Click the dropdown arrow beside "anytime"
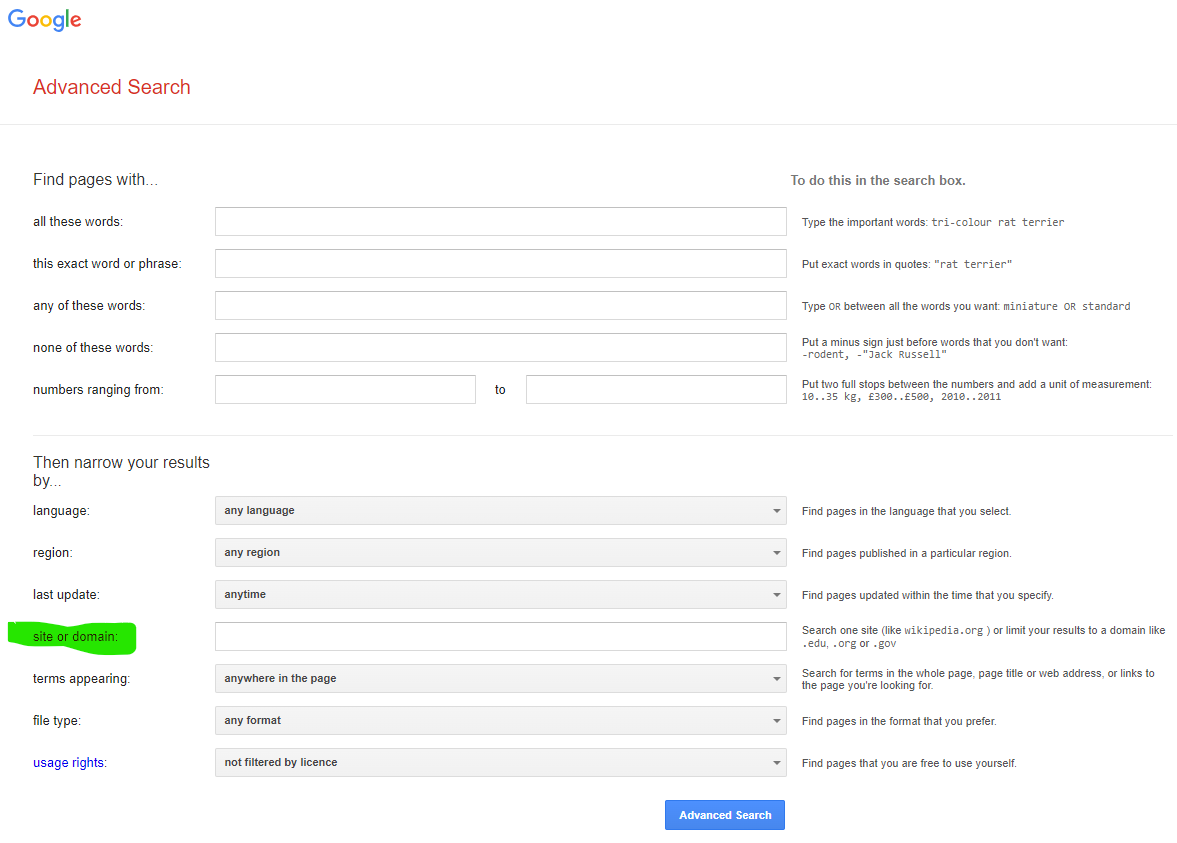 click(x=777, y=594)
